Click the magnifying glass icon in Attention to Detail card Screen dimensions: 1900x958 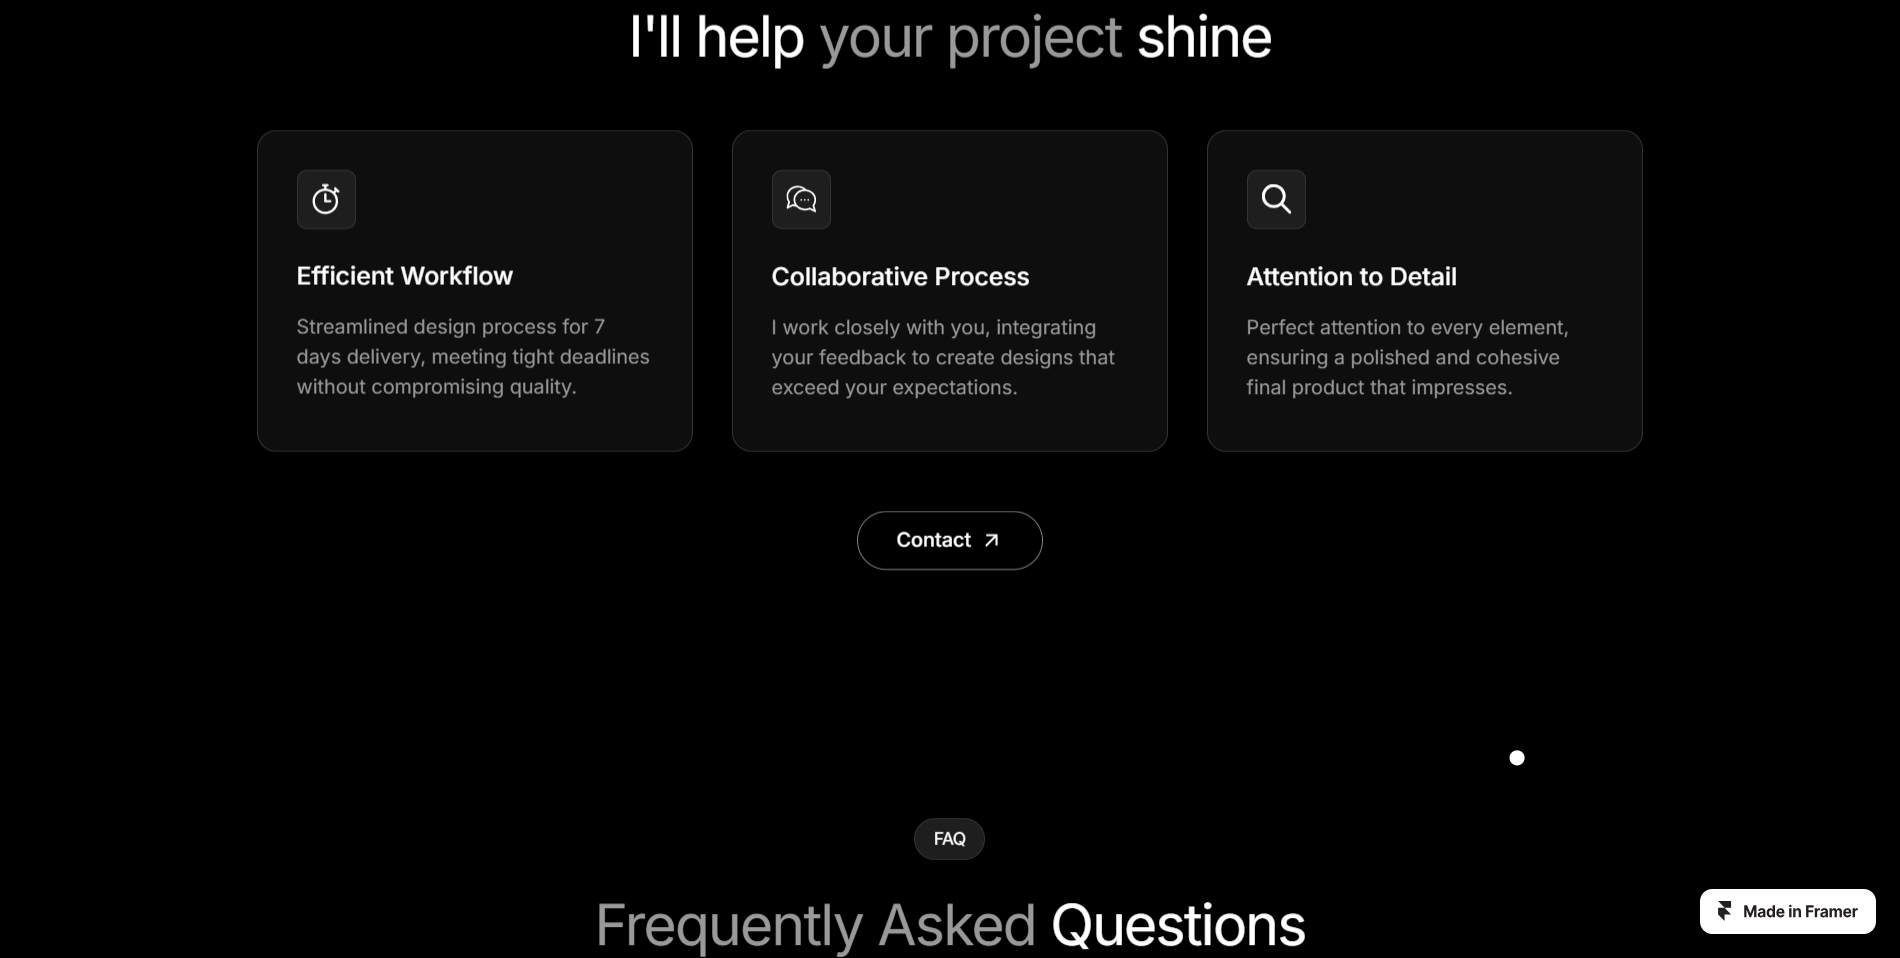[x=1276, y=199]
